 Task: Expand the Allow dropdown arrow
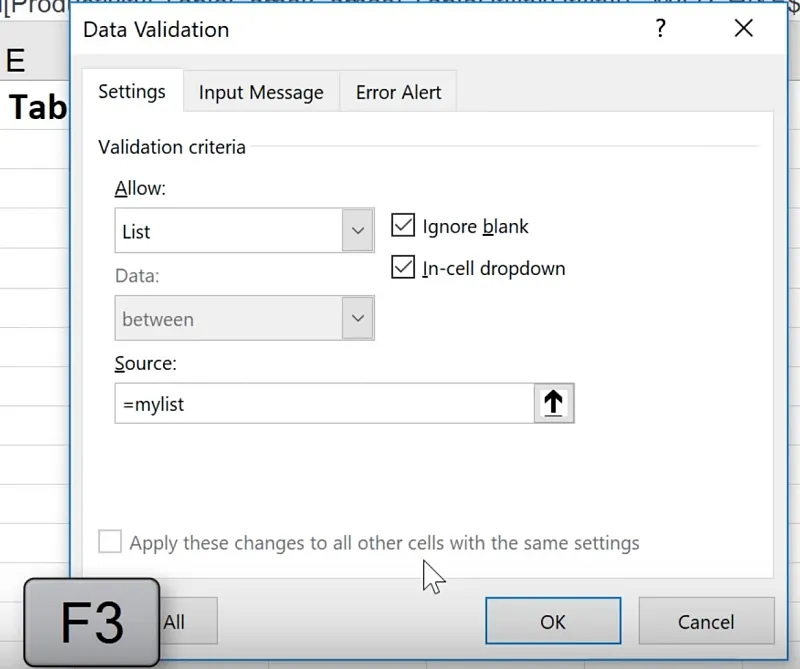tap(358, 231)
